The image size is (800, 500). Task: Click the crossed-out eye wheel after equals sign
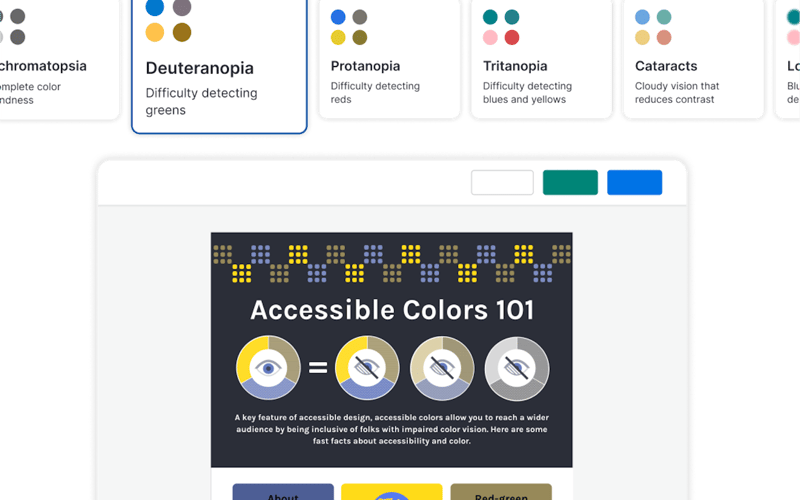tap(367, 367)
